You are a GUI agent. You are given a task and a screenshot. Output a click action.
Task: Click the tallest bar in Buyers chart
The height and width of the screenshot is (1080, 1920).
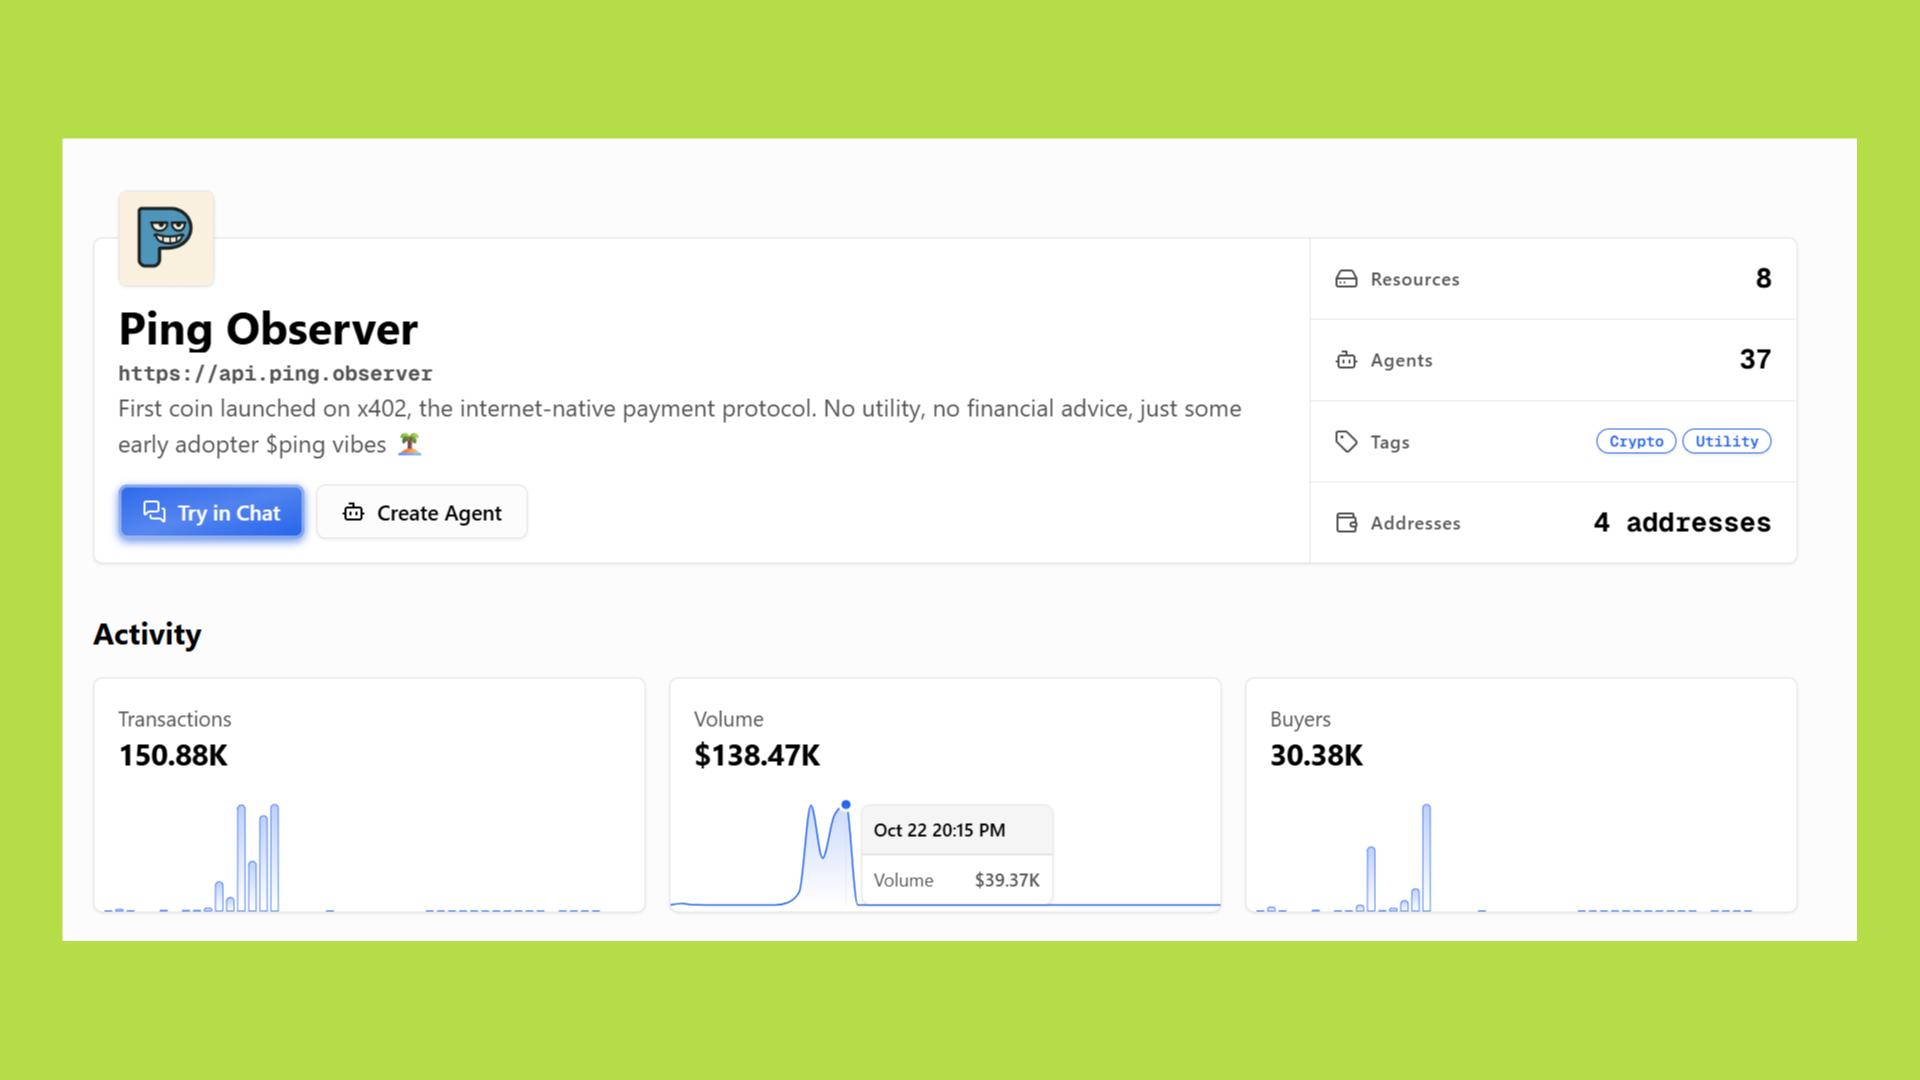click(1426, 856)
